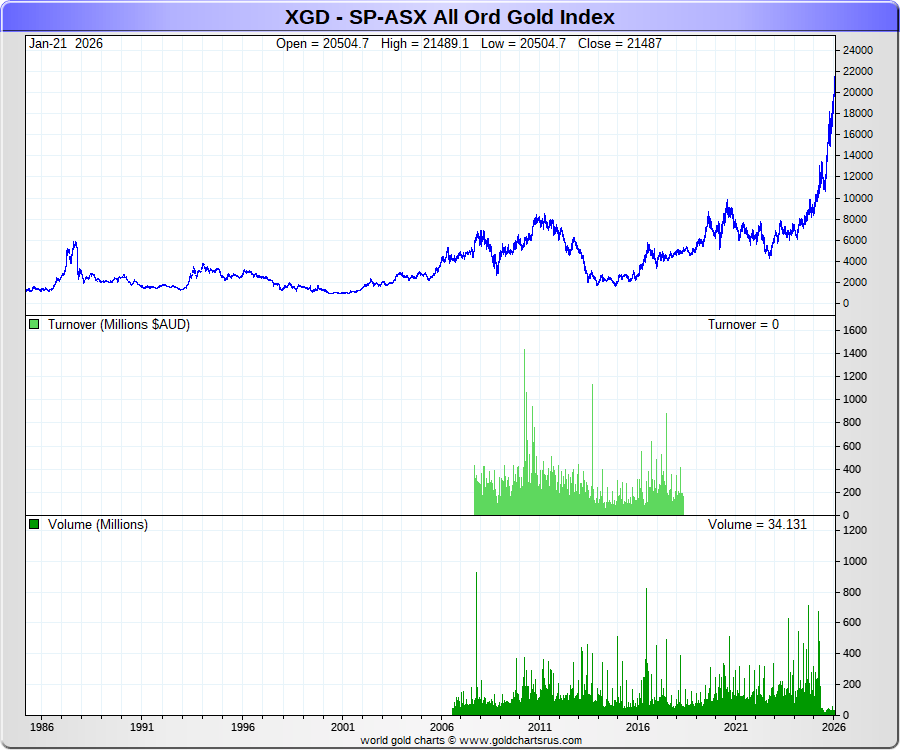Click the light green Turnover legend square
900x750 pixels.
pos(34,325)
